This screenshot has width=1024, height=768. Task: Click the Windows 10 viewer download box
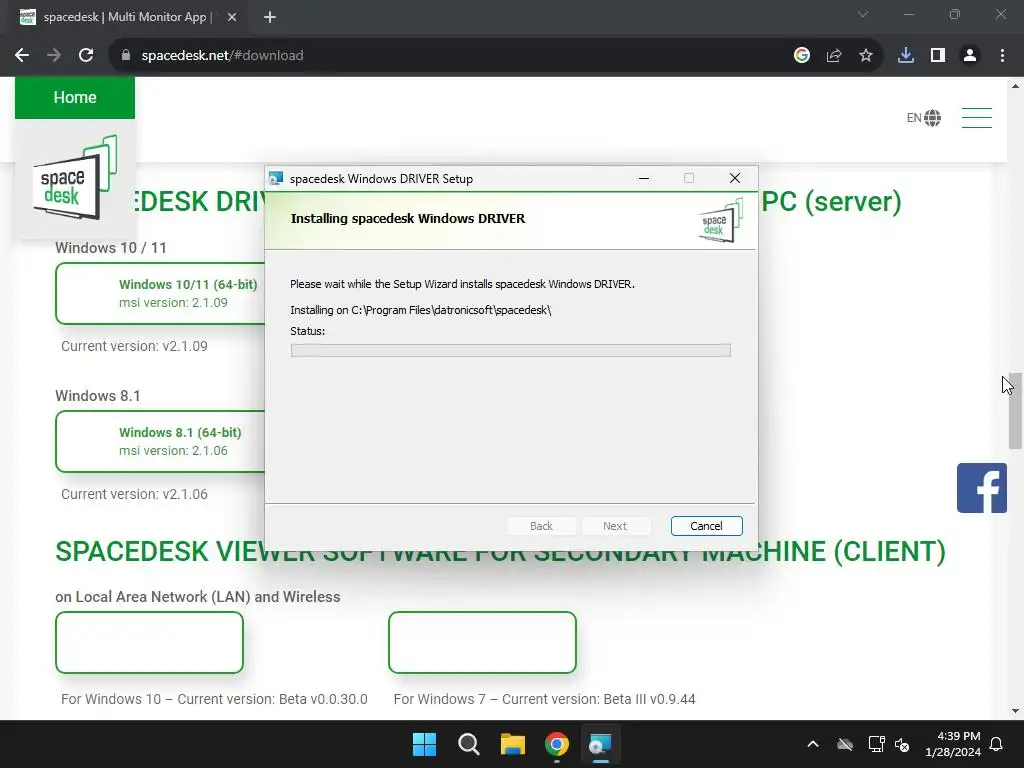pos(150,643)
